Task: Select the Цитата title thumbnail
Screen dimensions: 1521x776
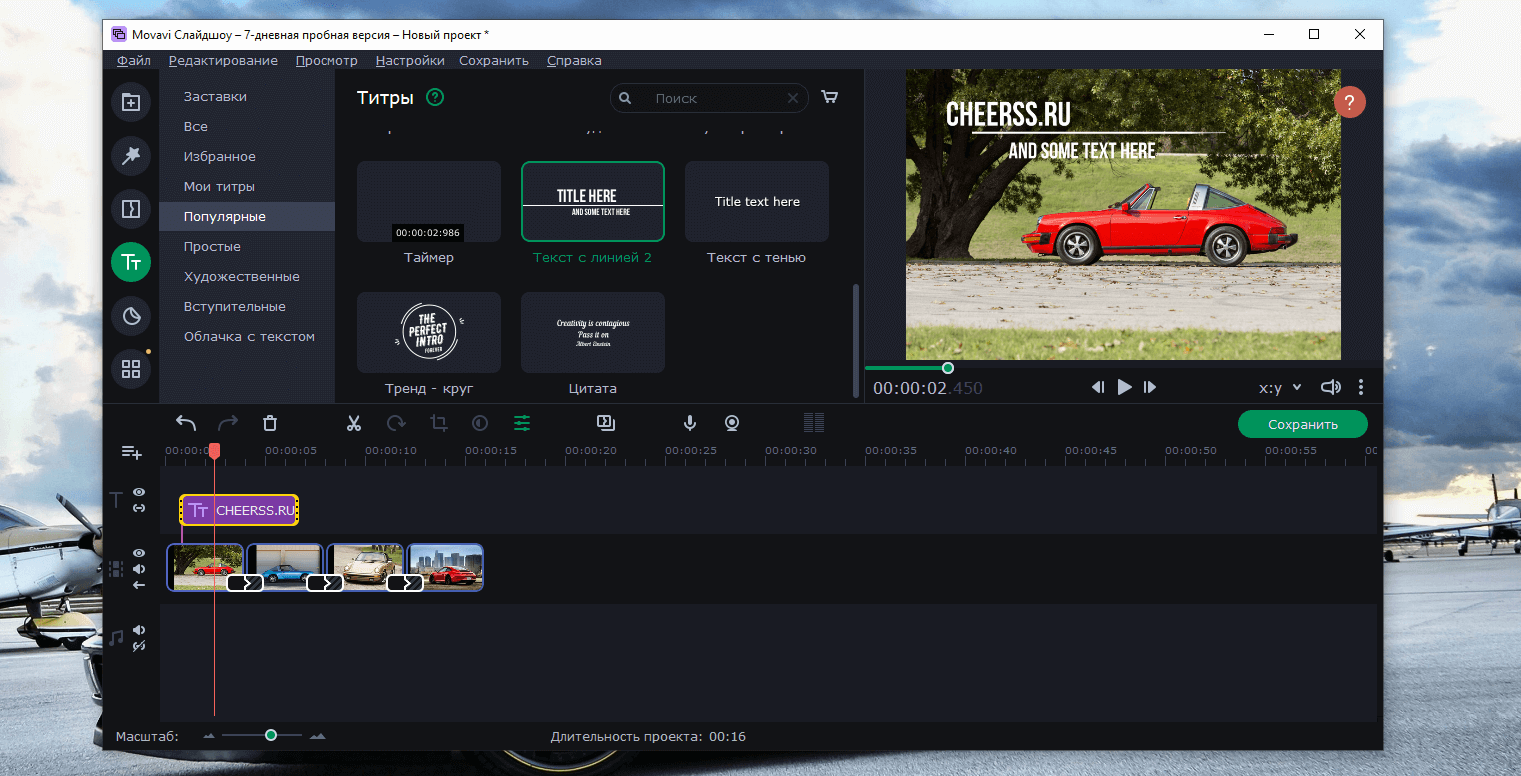Action: (x=592, y=332)
